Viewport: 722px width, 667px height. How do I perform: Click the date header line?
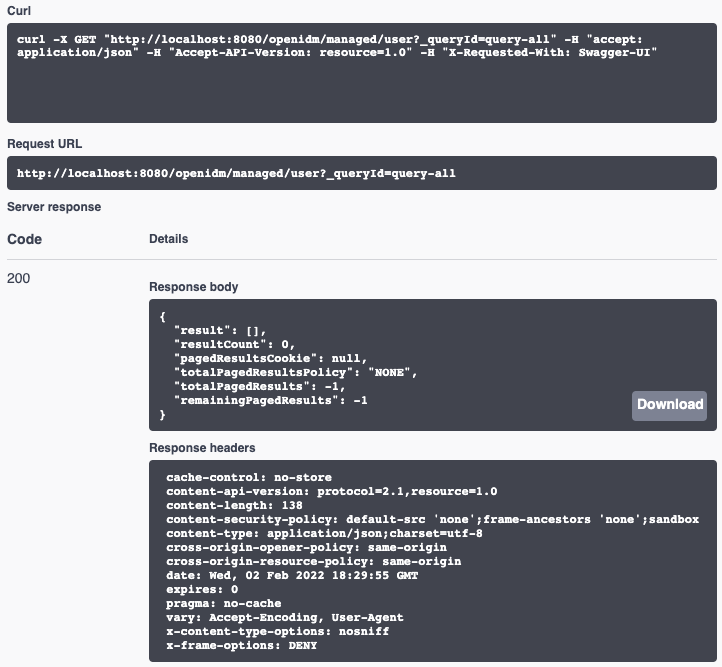tap(292, 575)
